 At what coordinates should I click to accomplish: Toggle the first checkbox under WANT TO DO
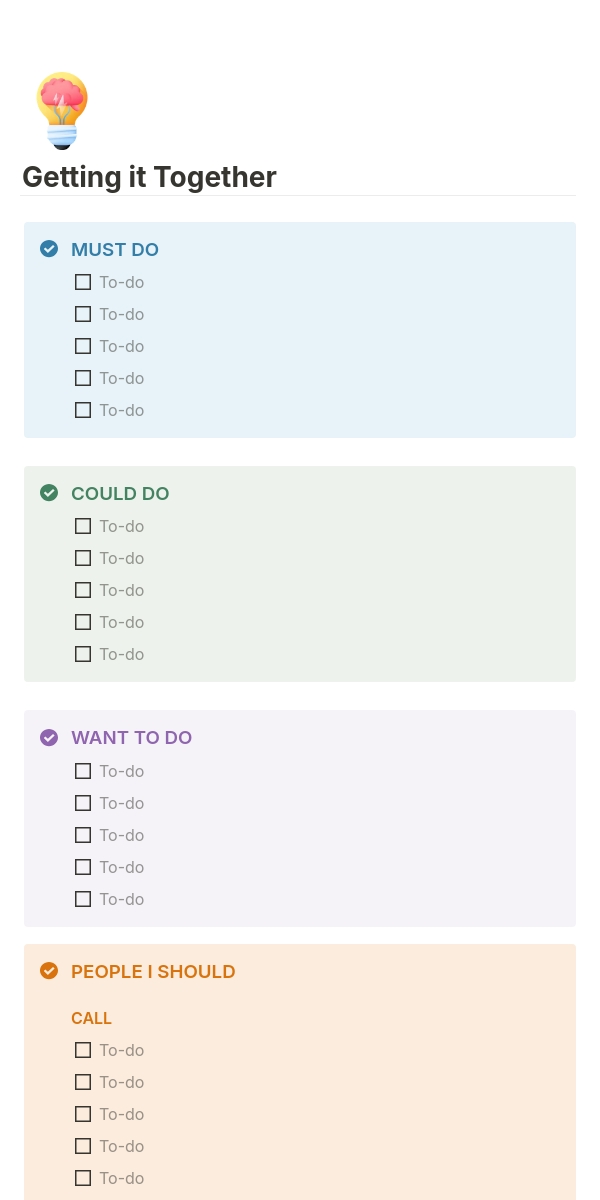(83, 771)
